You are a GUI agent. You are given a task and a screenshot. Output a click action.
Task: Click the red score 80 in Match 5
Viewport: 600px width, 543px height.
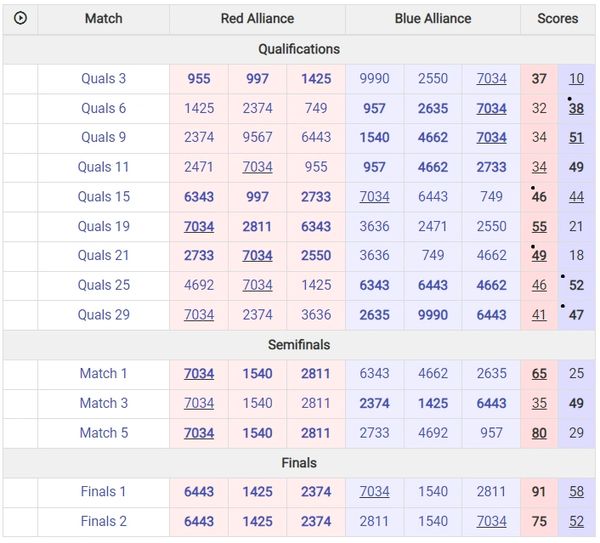coord(539,432)
